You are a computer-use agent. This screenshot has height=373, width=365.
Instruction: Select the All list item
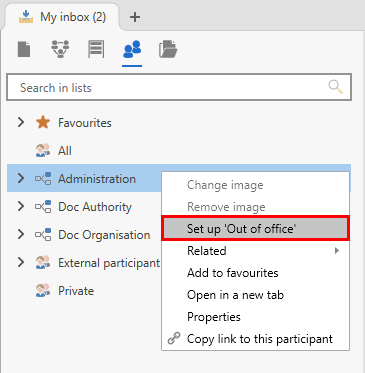[x=179, y=151]
